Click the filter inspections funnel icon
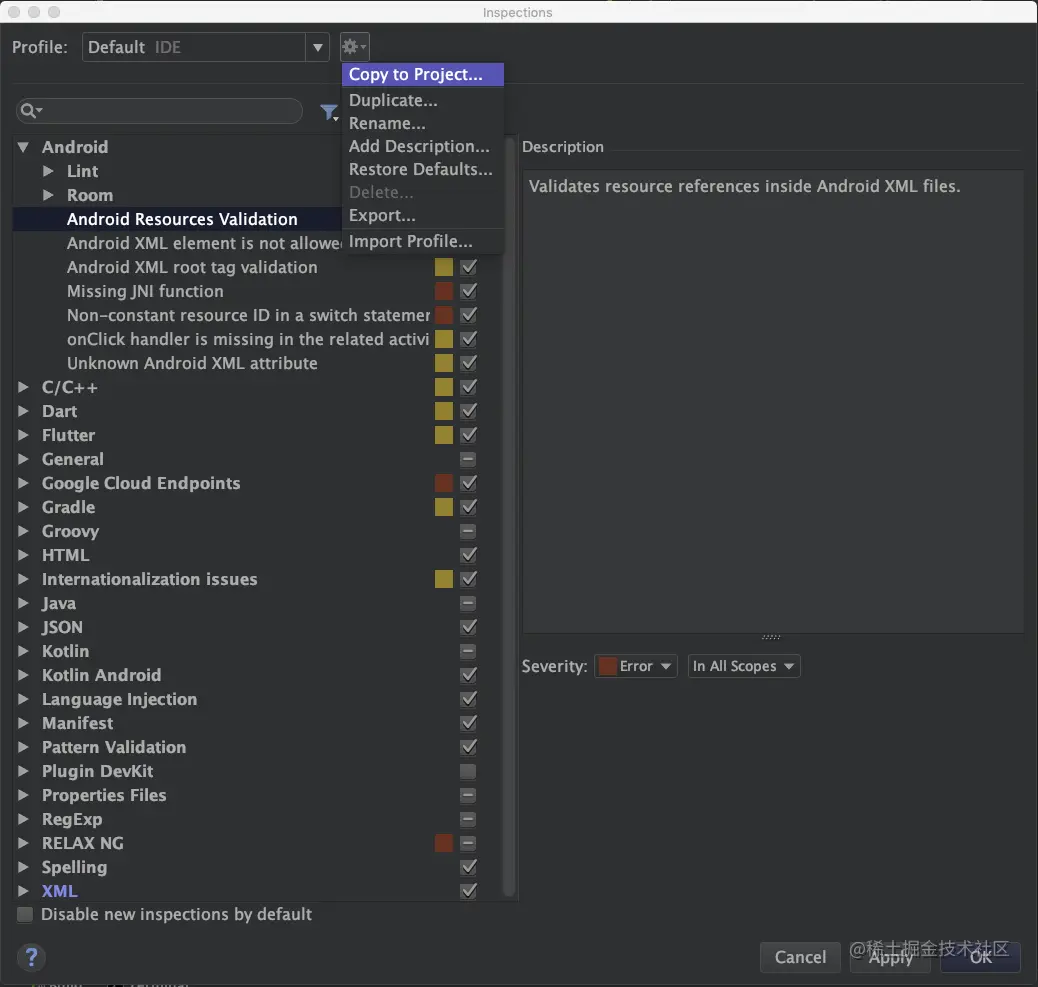 (329, 112)
